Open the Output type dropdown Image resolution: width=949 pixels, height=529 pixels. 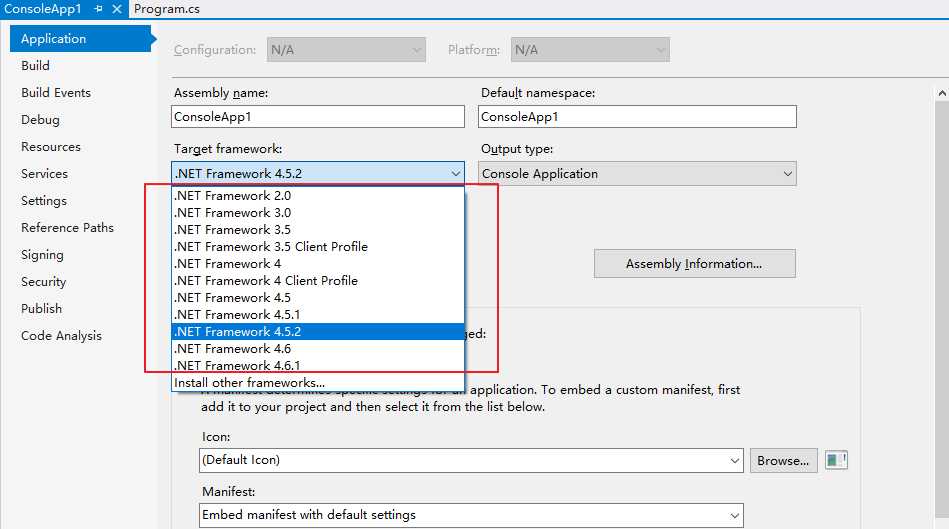click(x=637, y=174)
